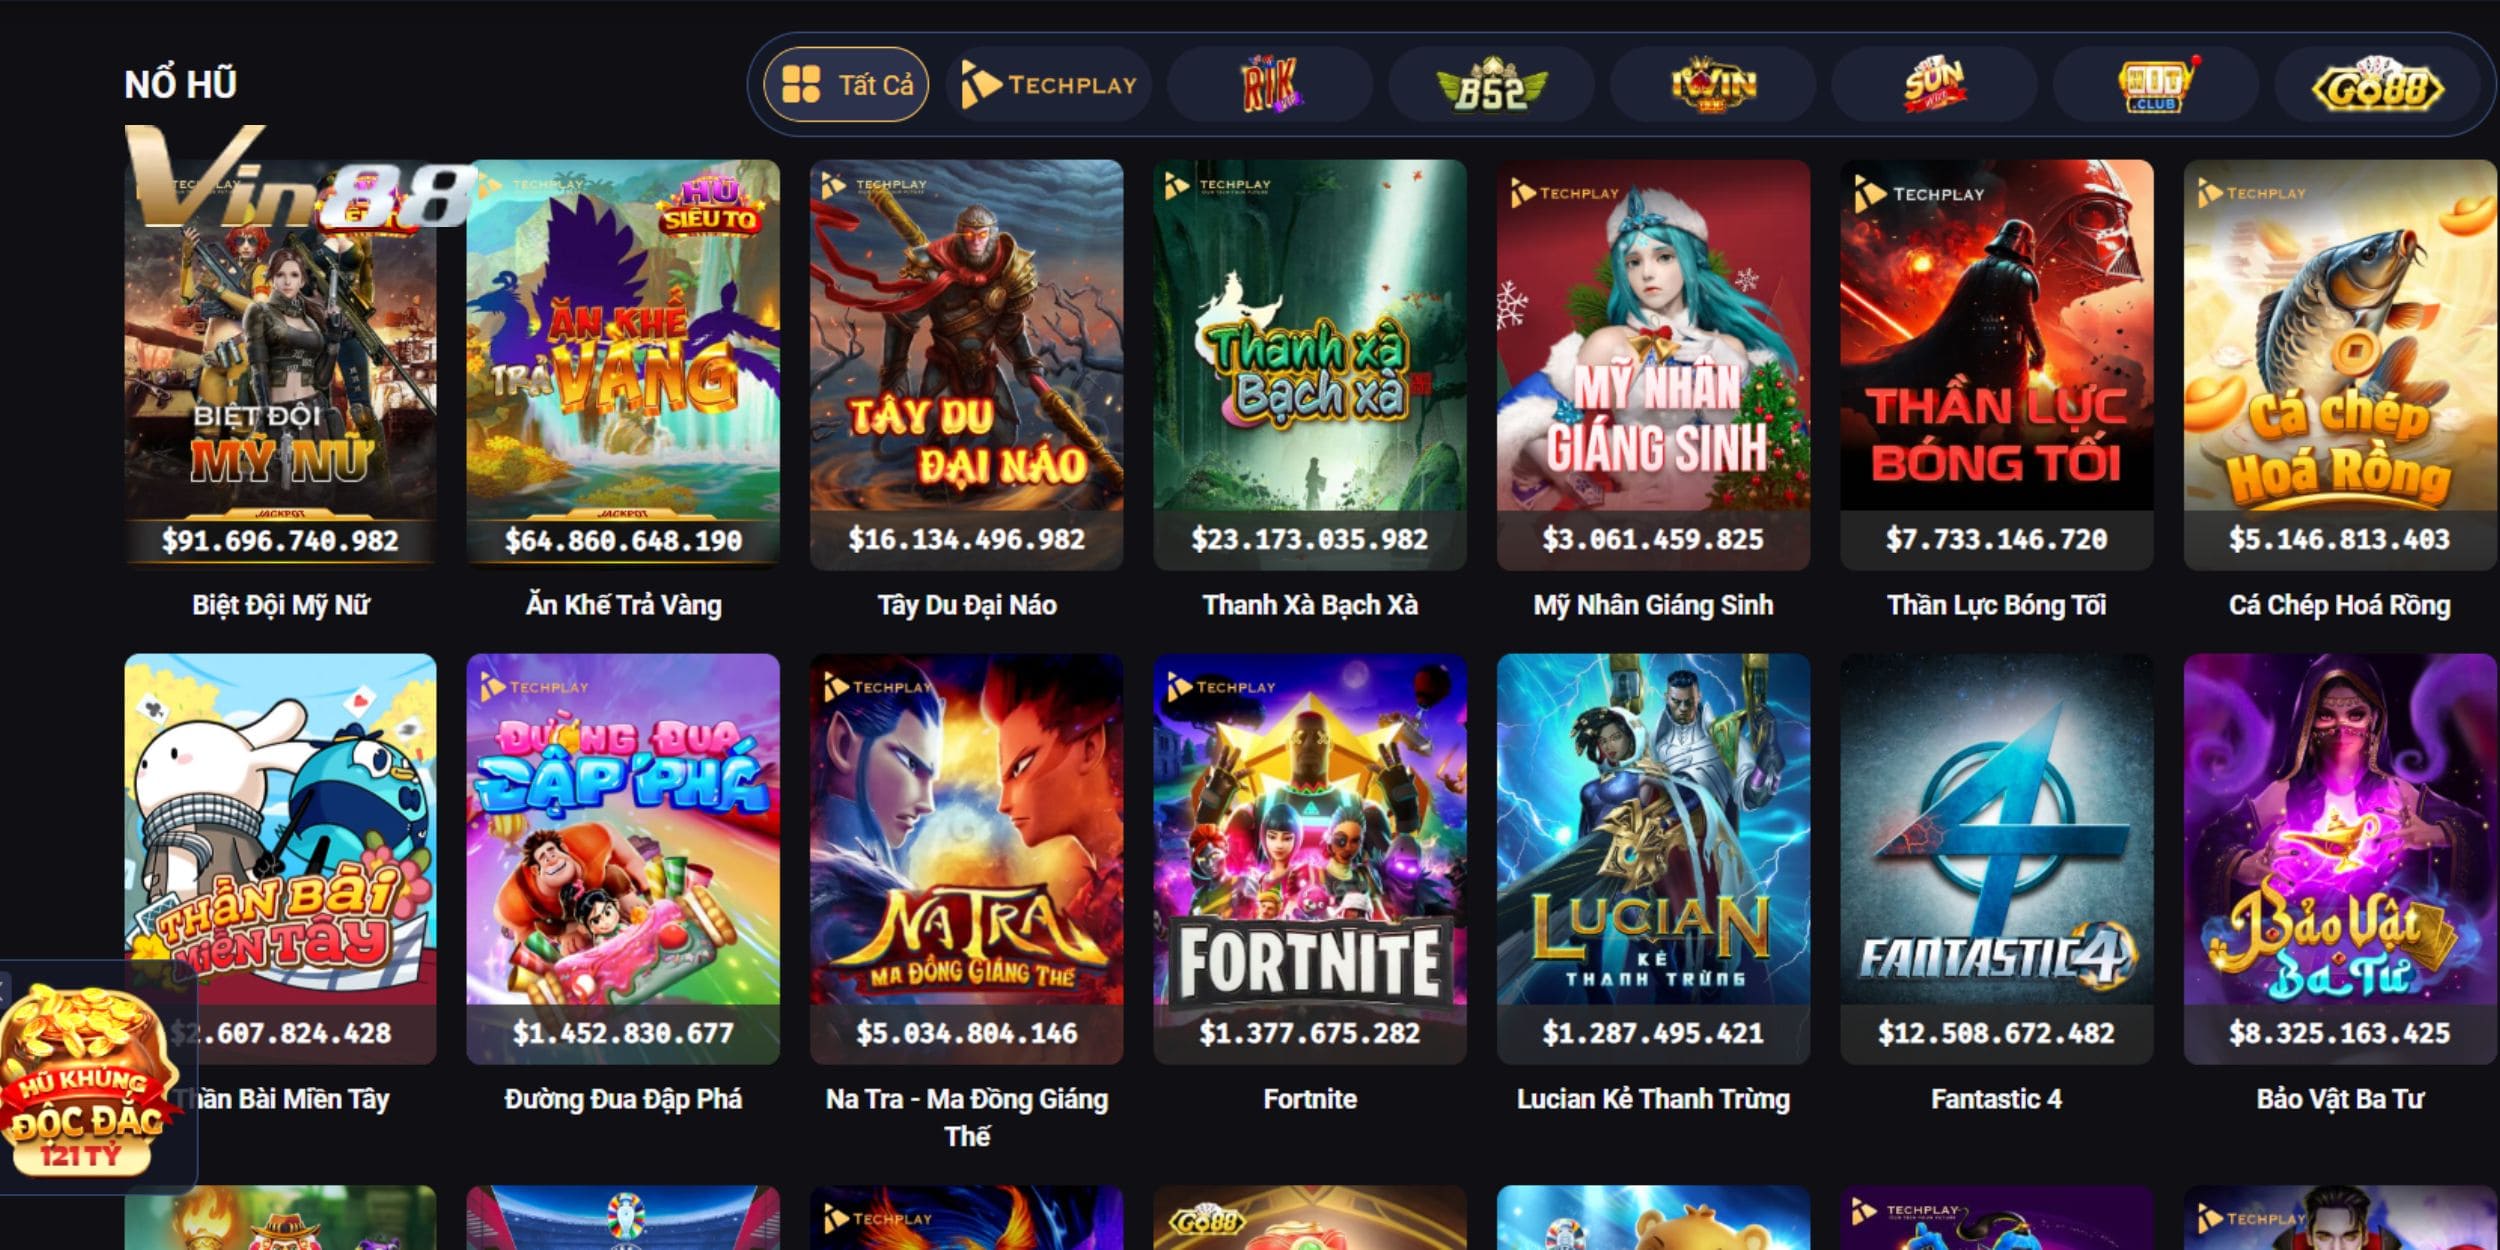Click the Mỹ Nhân Giáng Sinh title

[1653, 605]
